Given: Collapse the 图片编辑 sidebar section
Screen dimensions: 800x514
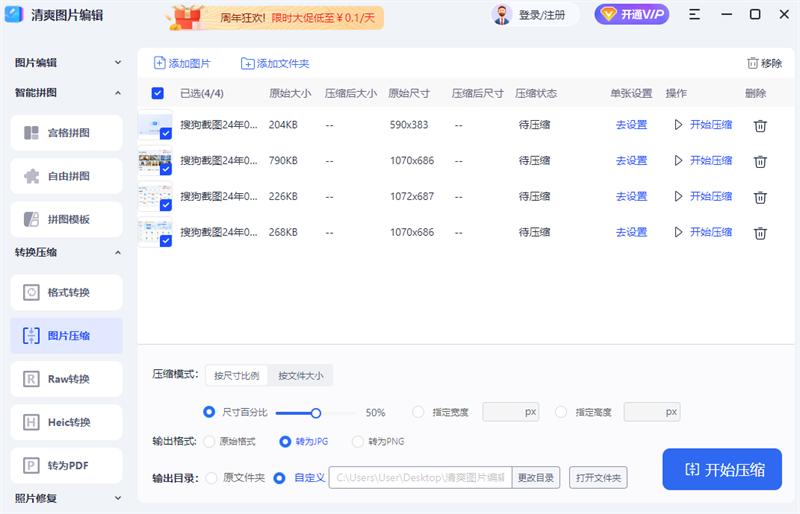Looking at the screenshot, I should (x=118, y=63).
